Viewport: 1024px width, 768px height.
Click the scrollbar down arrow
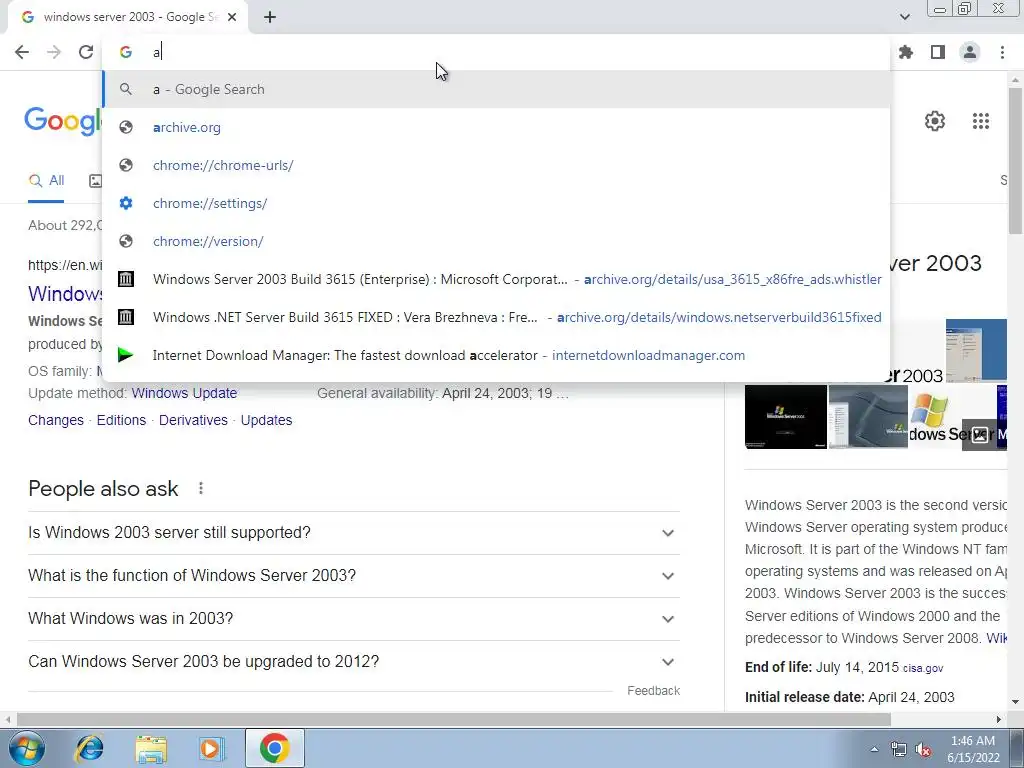pos(1015,703)
